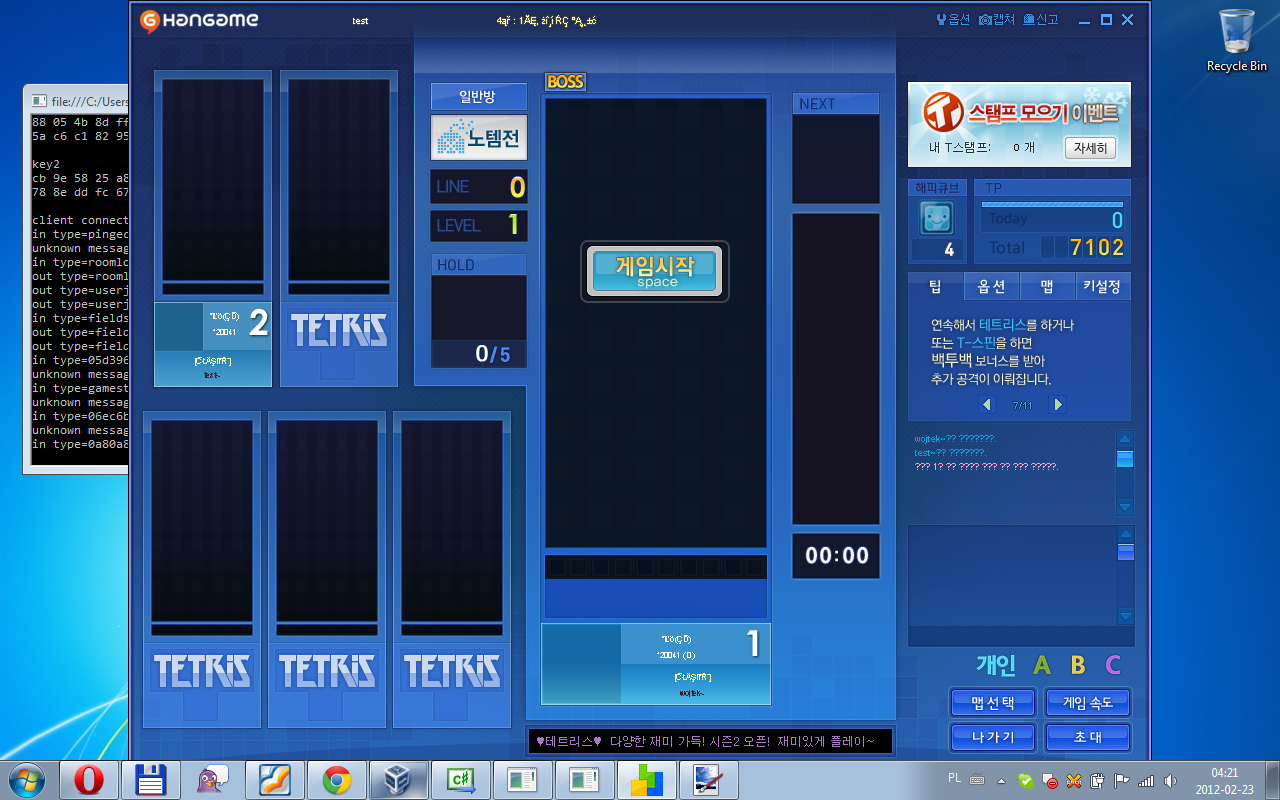Click the empty player slot beside player 2
Viewport: 1280px width, 800px height.
(x=339, y=228)
